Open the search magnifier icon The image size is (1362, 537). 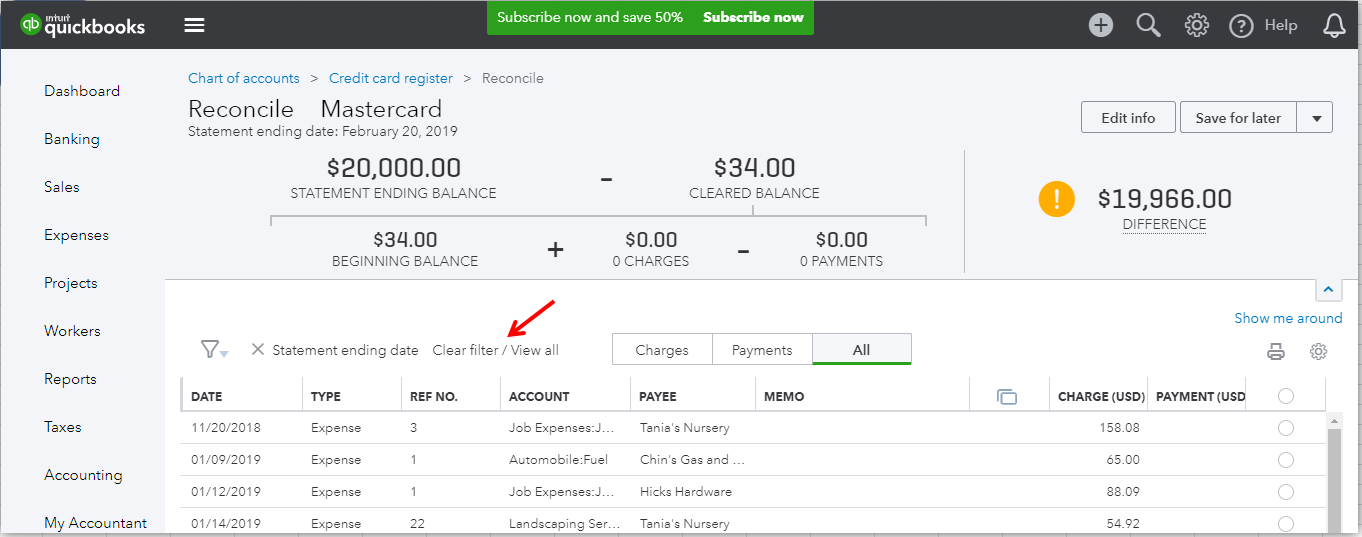click(1149, 25)
